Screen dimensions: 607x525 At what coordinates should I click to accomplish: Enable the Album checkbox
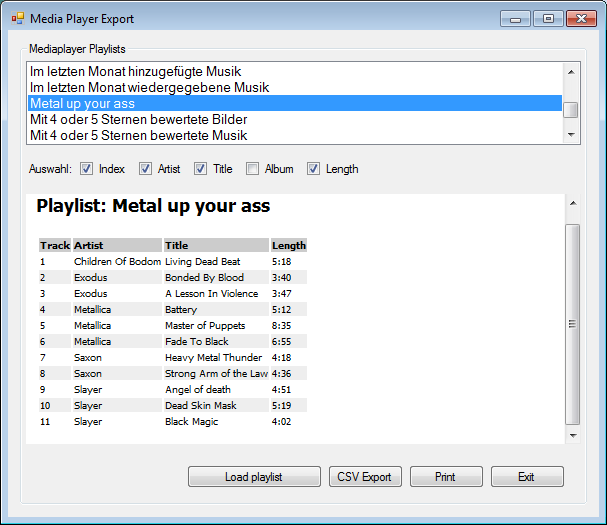click(252, 169)
